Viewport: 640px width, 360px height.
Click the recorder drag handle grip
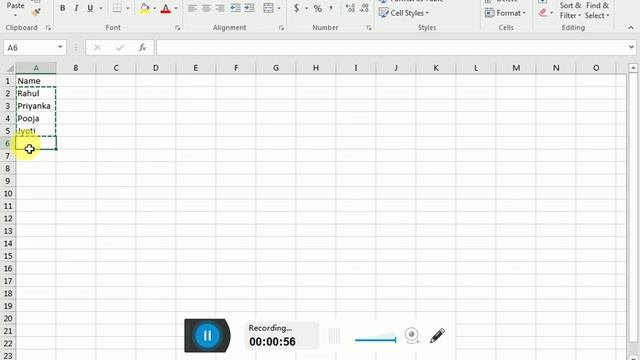coord(334,336)
